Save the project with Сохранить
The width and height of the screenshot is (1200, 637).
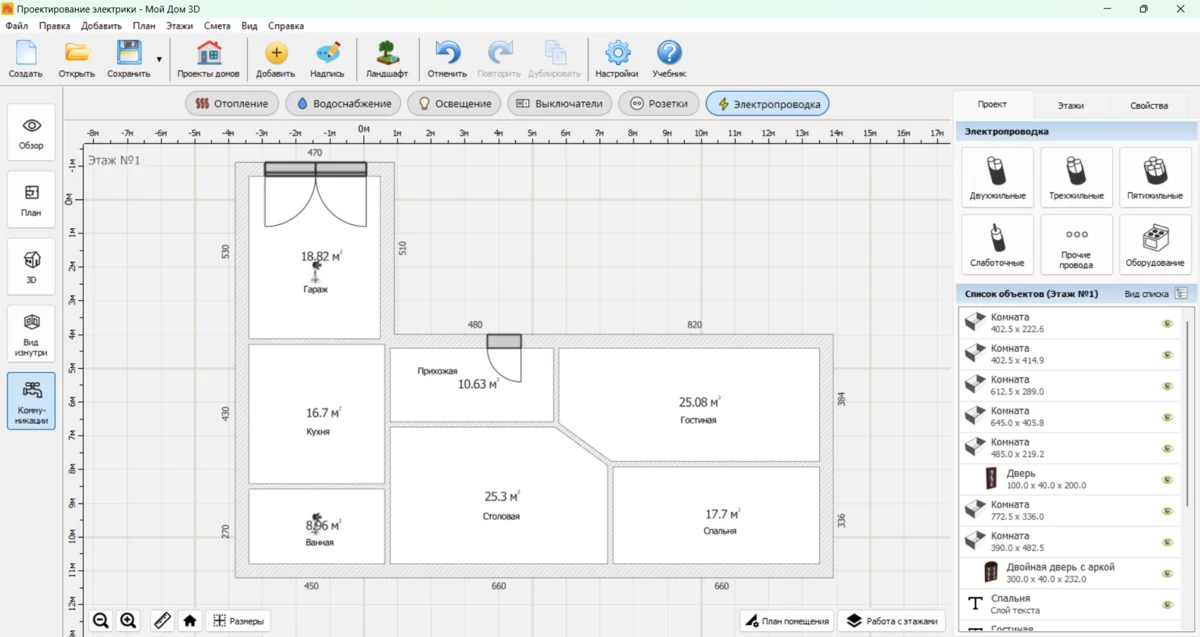(128, 60)
